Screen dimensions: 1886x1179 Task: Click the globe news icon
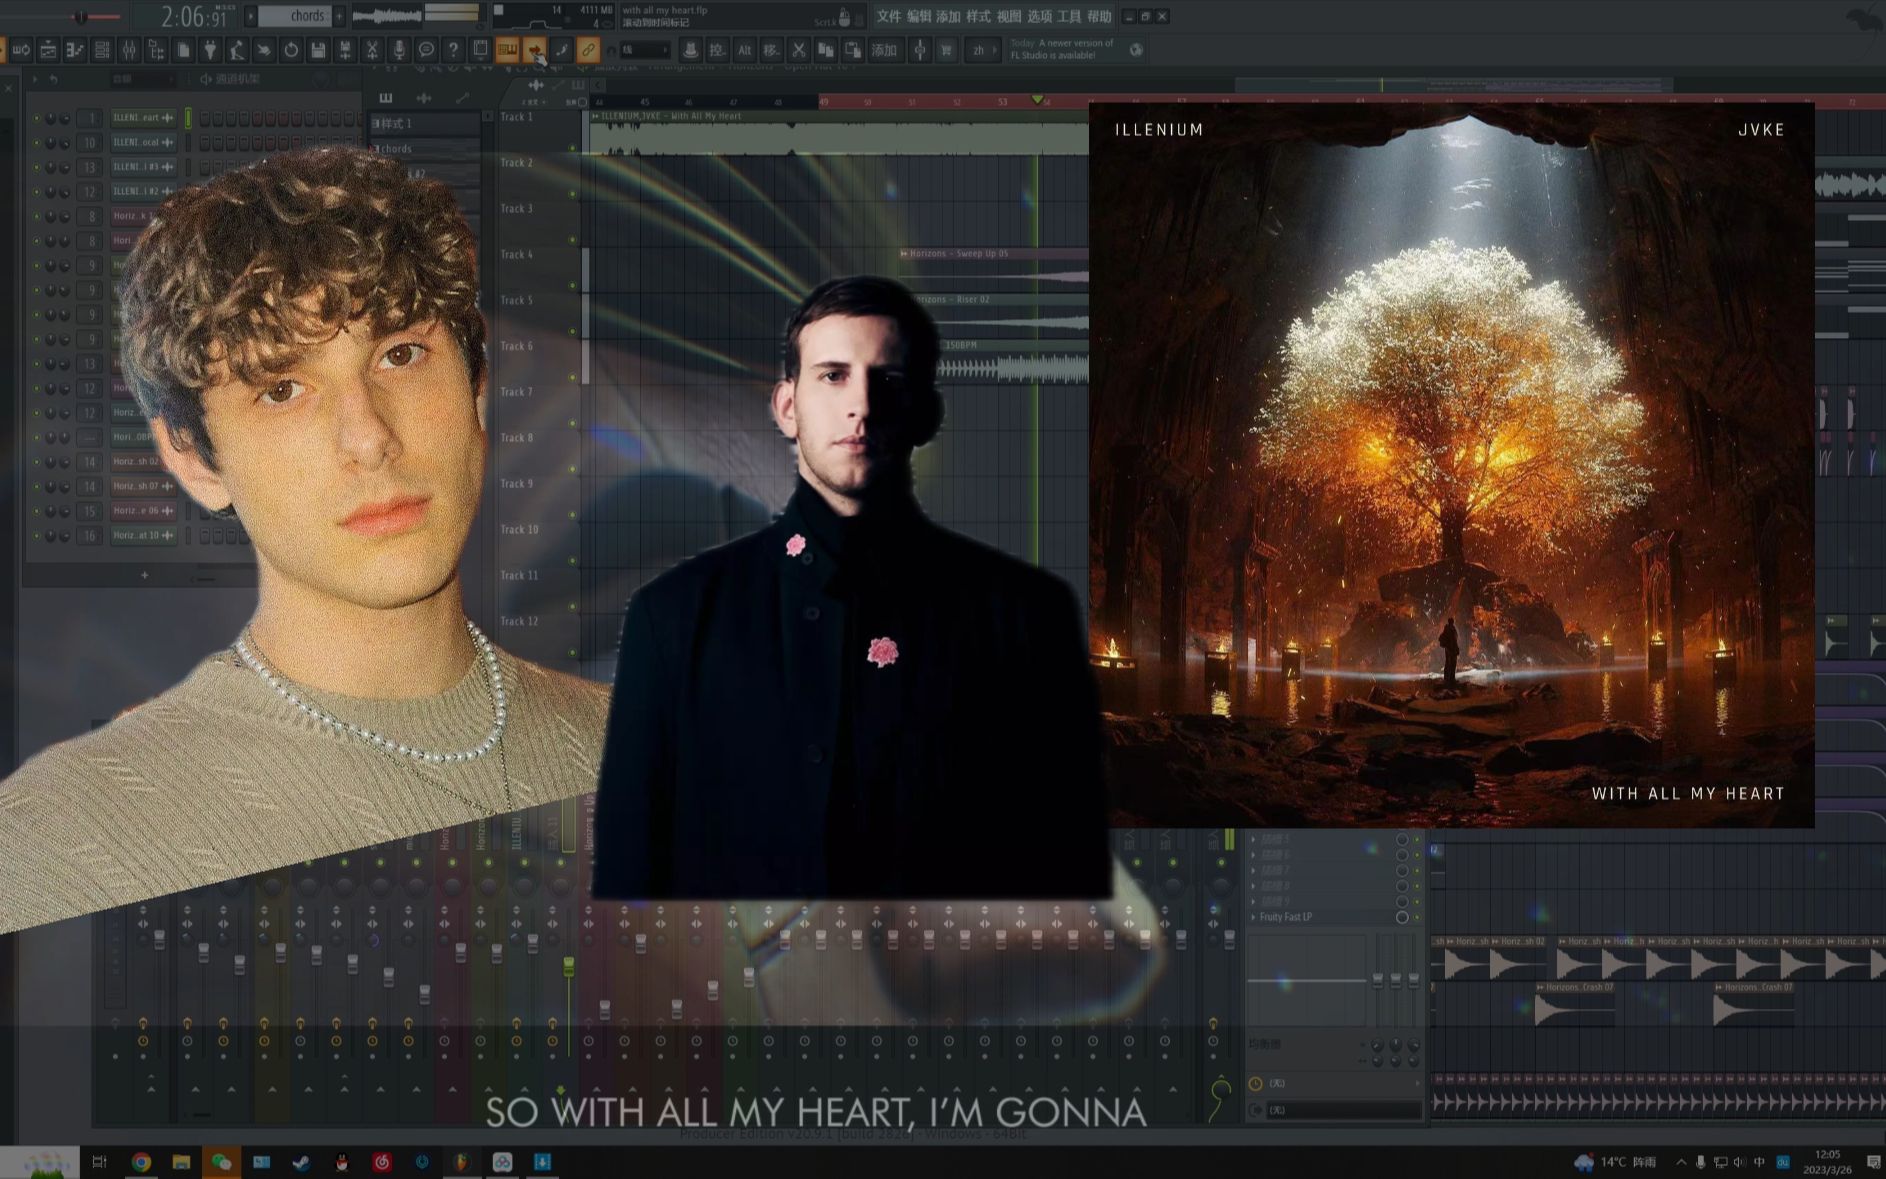(x=1136, y=50)
